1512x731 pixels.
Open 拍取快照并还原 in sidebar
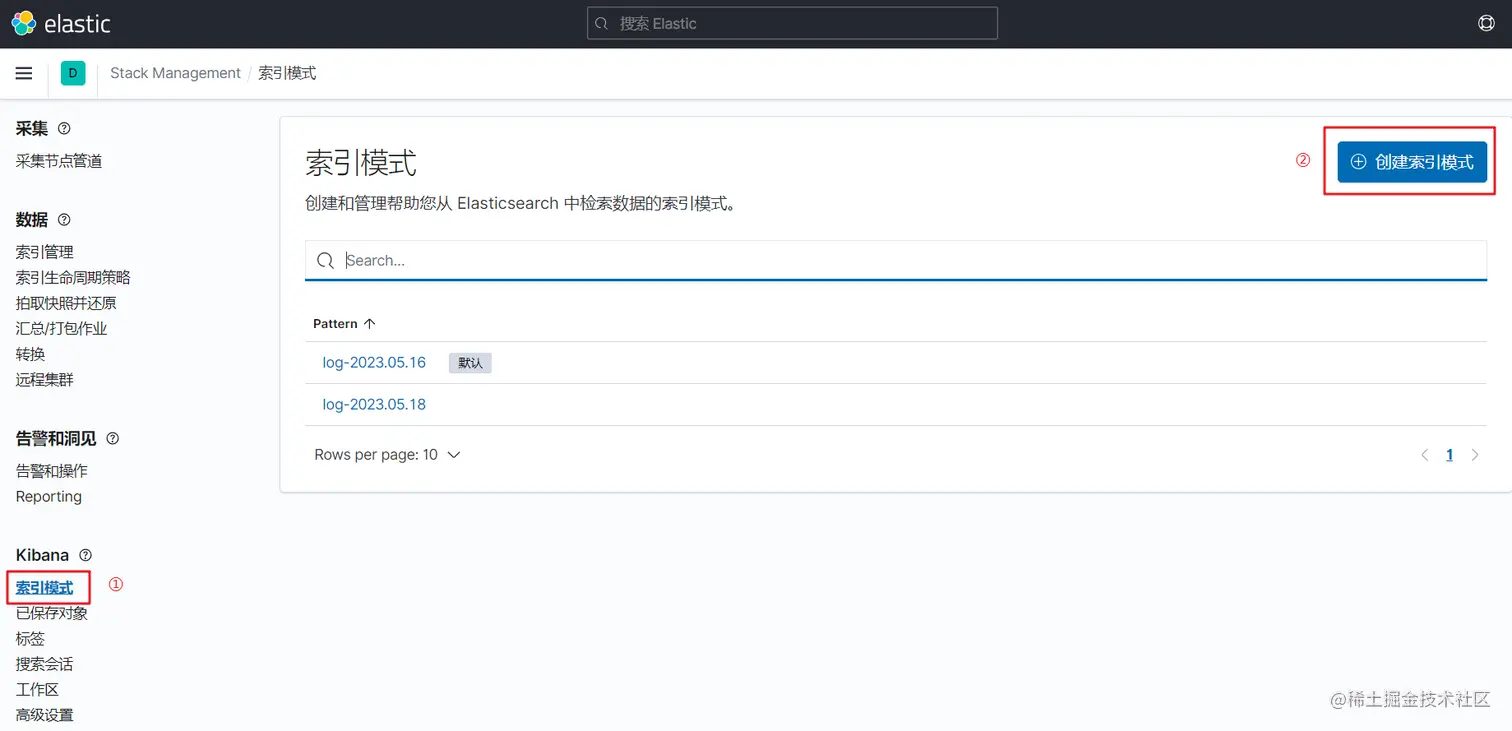coord(66,303)
